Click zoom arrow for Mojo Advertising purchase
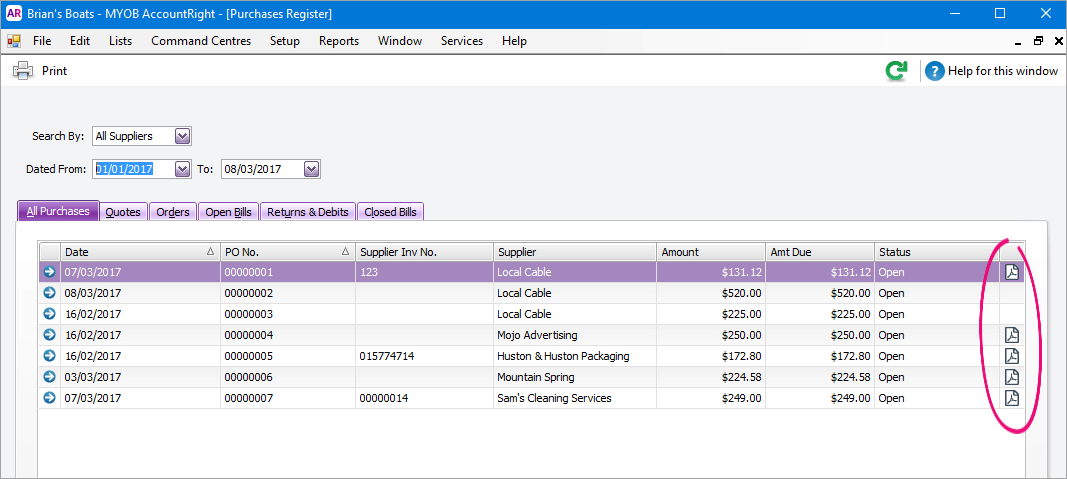The image size is (1067, 479). [x=50, y=335]
